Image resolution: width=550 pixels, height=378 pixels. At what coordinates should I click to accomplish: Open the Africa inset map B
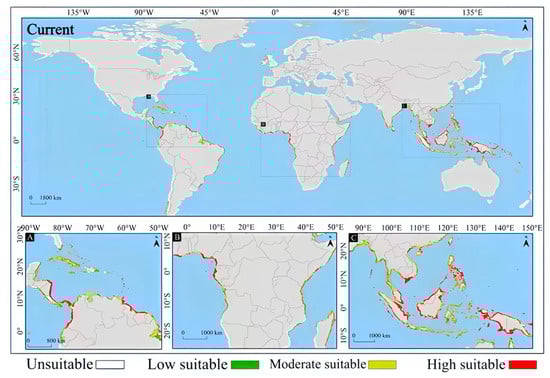254,291
